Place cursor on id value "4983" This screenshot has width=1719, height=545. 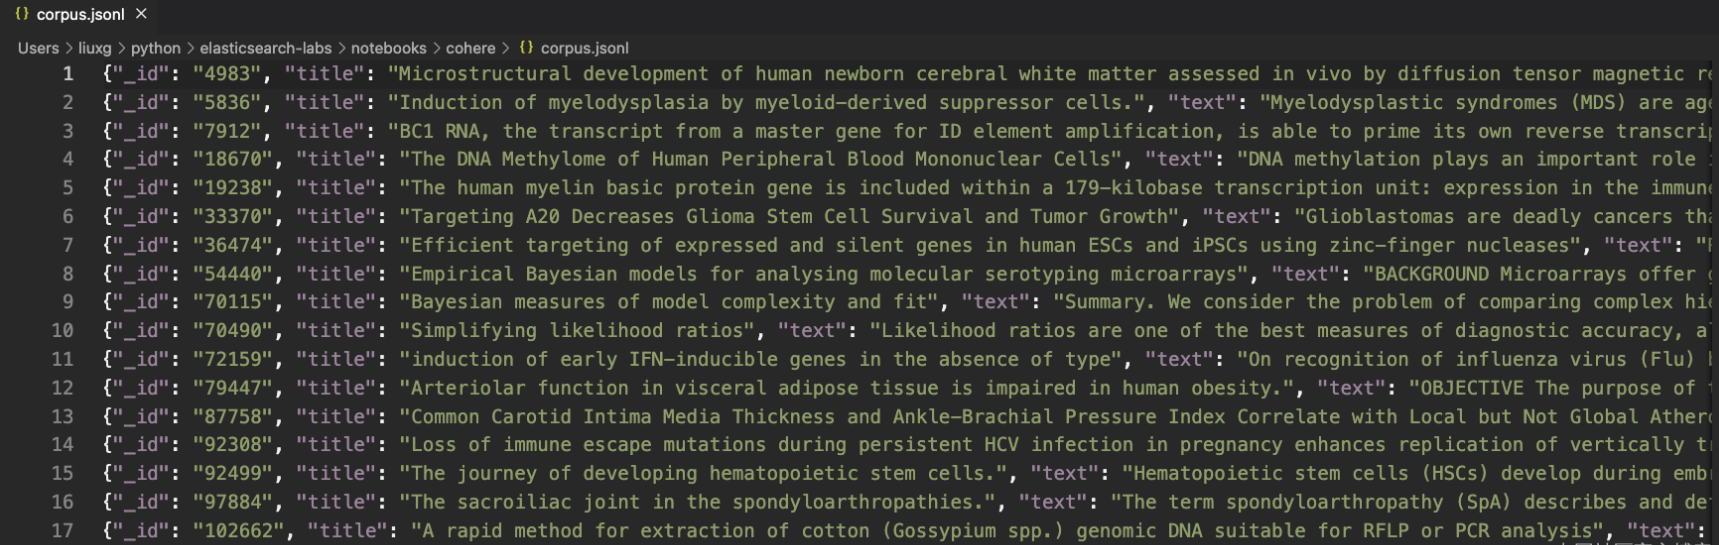coord(227,74)
